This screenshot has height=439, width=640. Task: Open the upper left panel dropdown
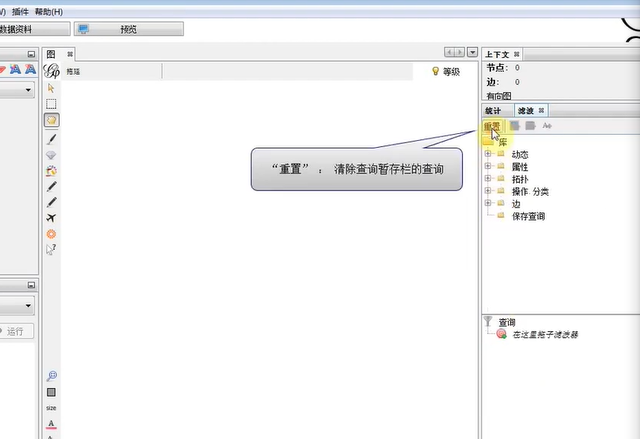pyautogui.click(x=28, y=90)
